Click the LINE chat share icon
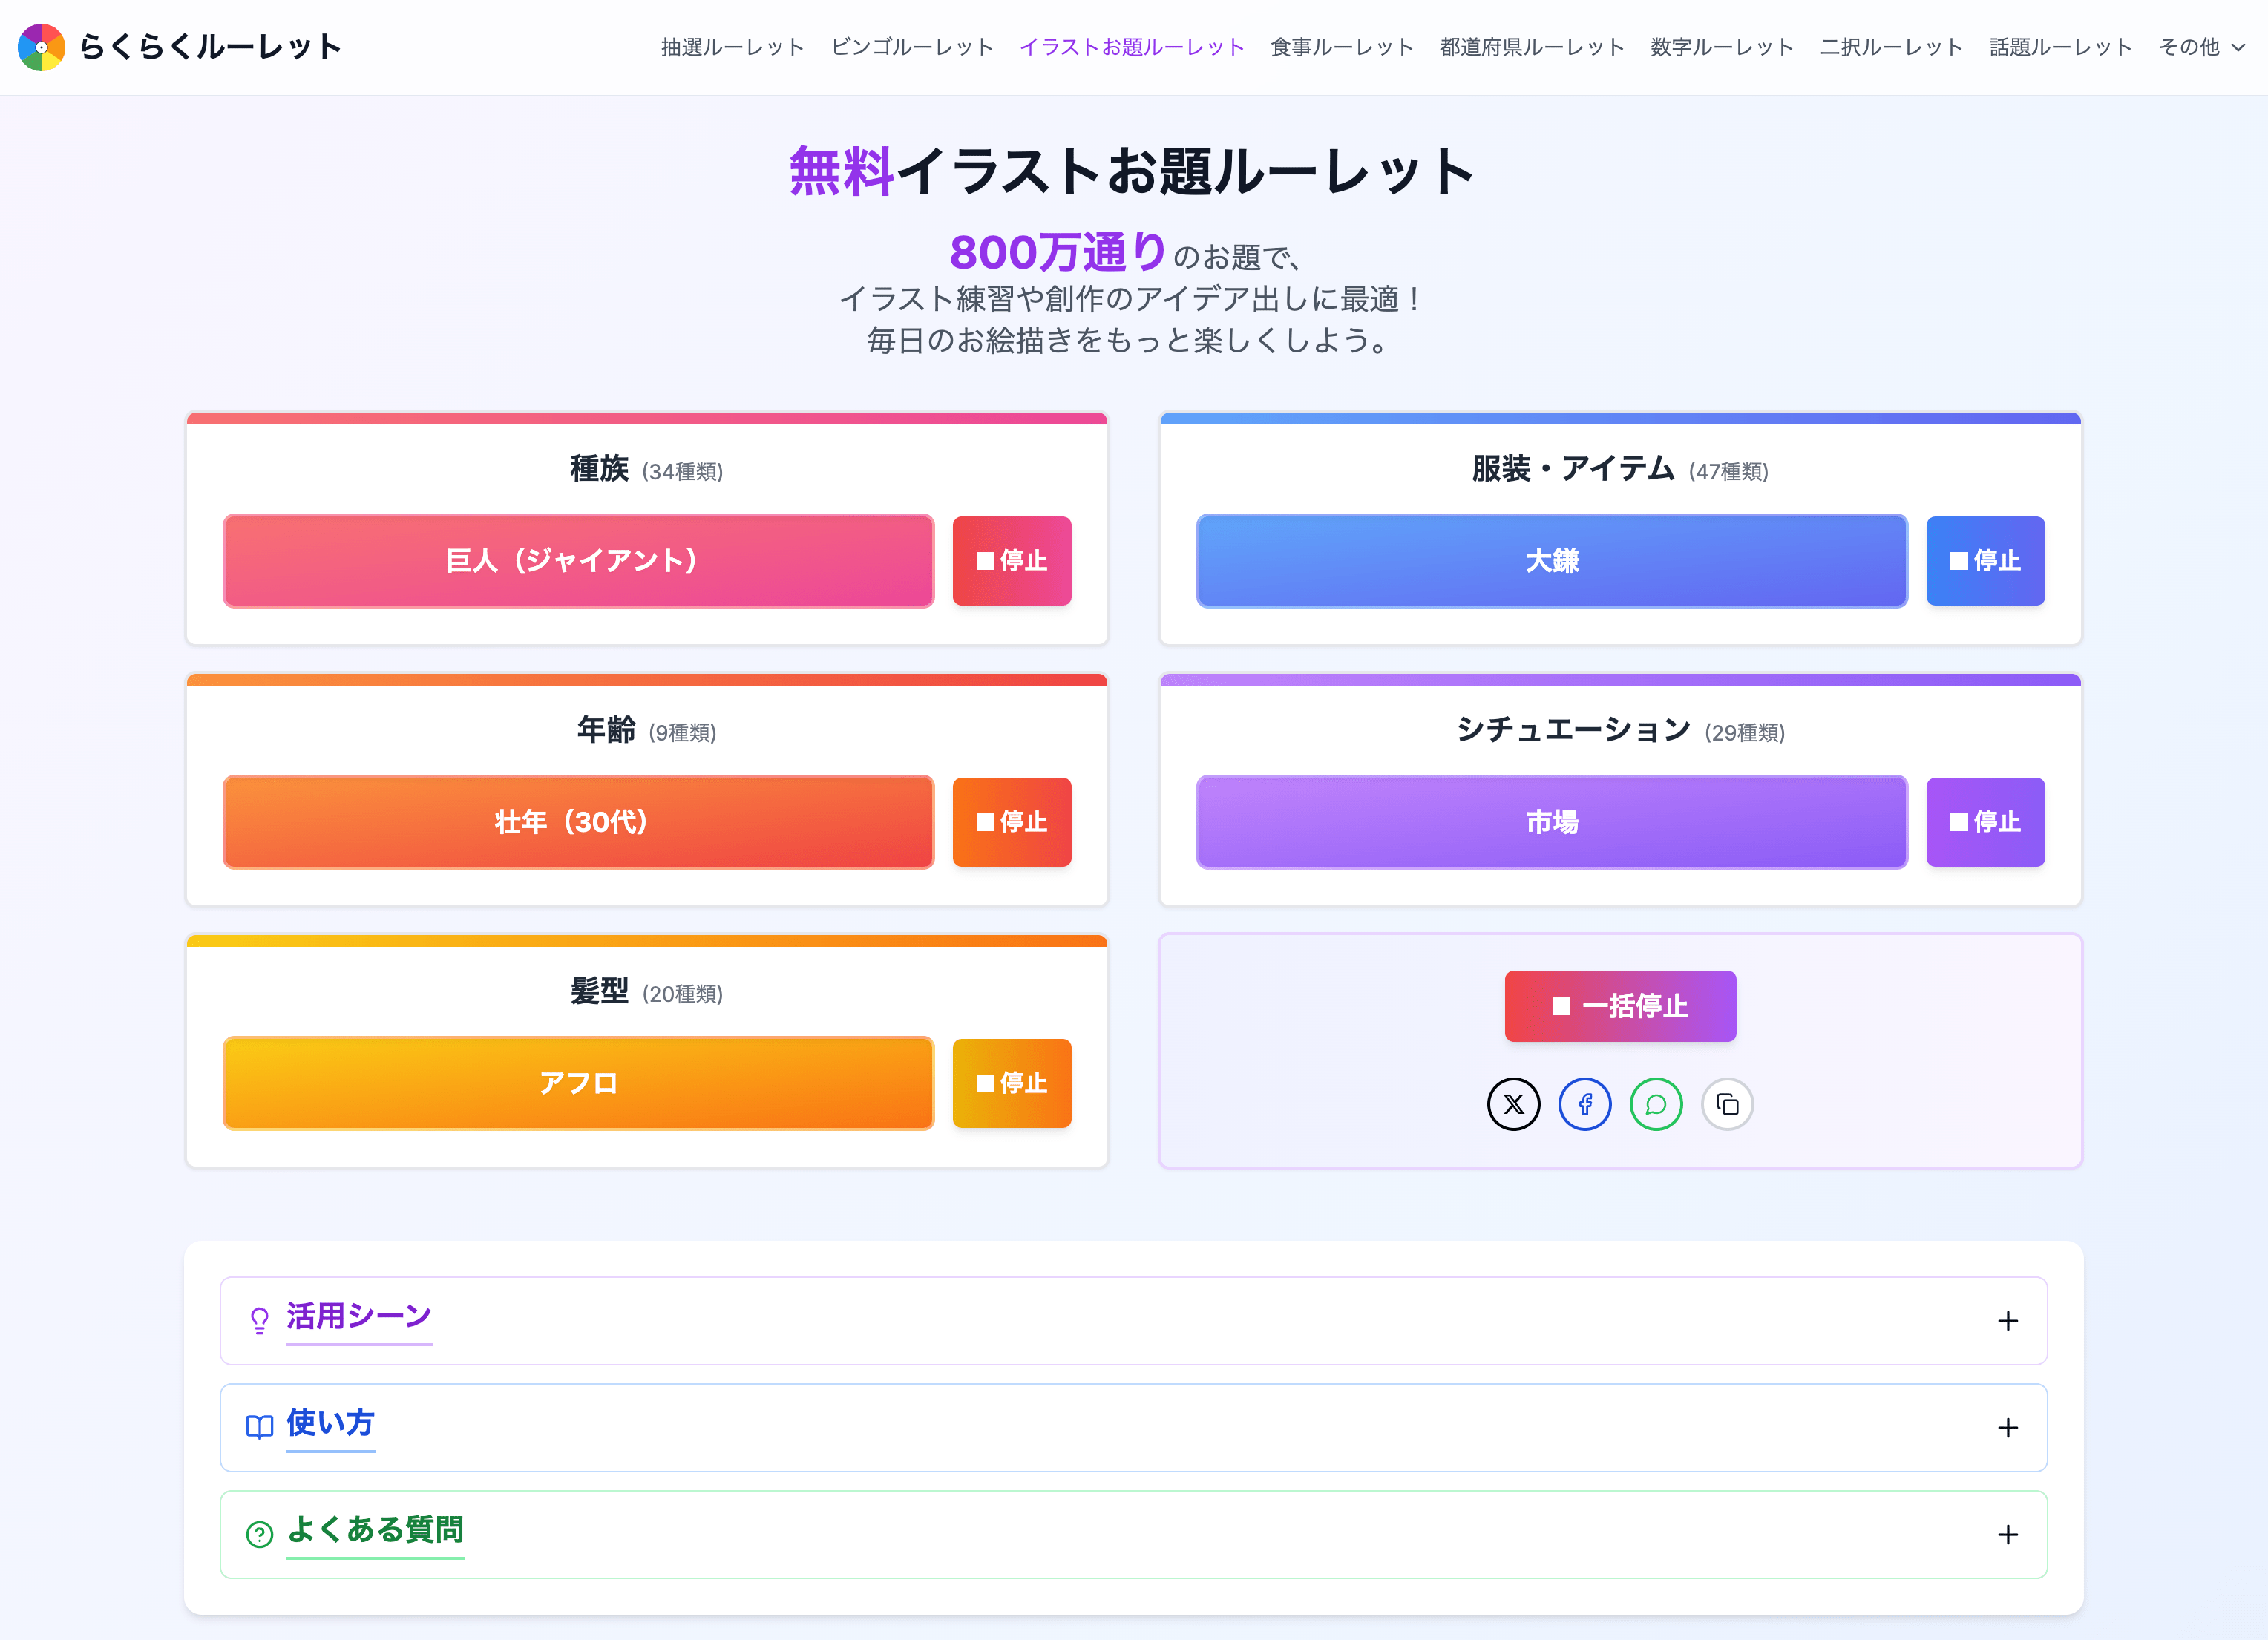This screenshot has height=1640, width=2268. 1655,1104
